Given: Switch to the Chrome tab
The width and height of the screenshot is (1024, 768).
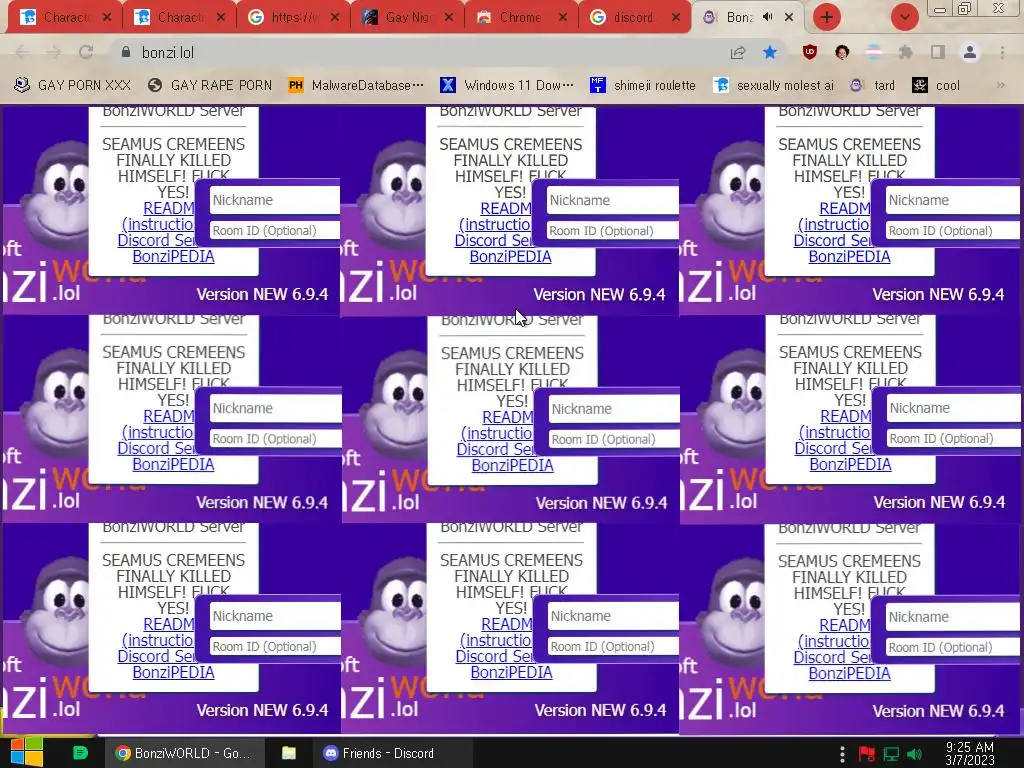Looking at the screenshot, I should tap(521, 18).
